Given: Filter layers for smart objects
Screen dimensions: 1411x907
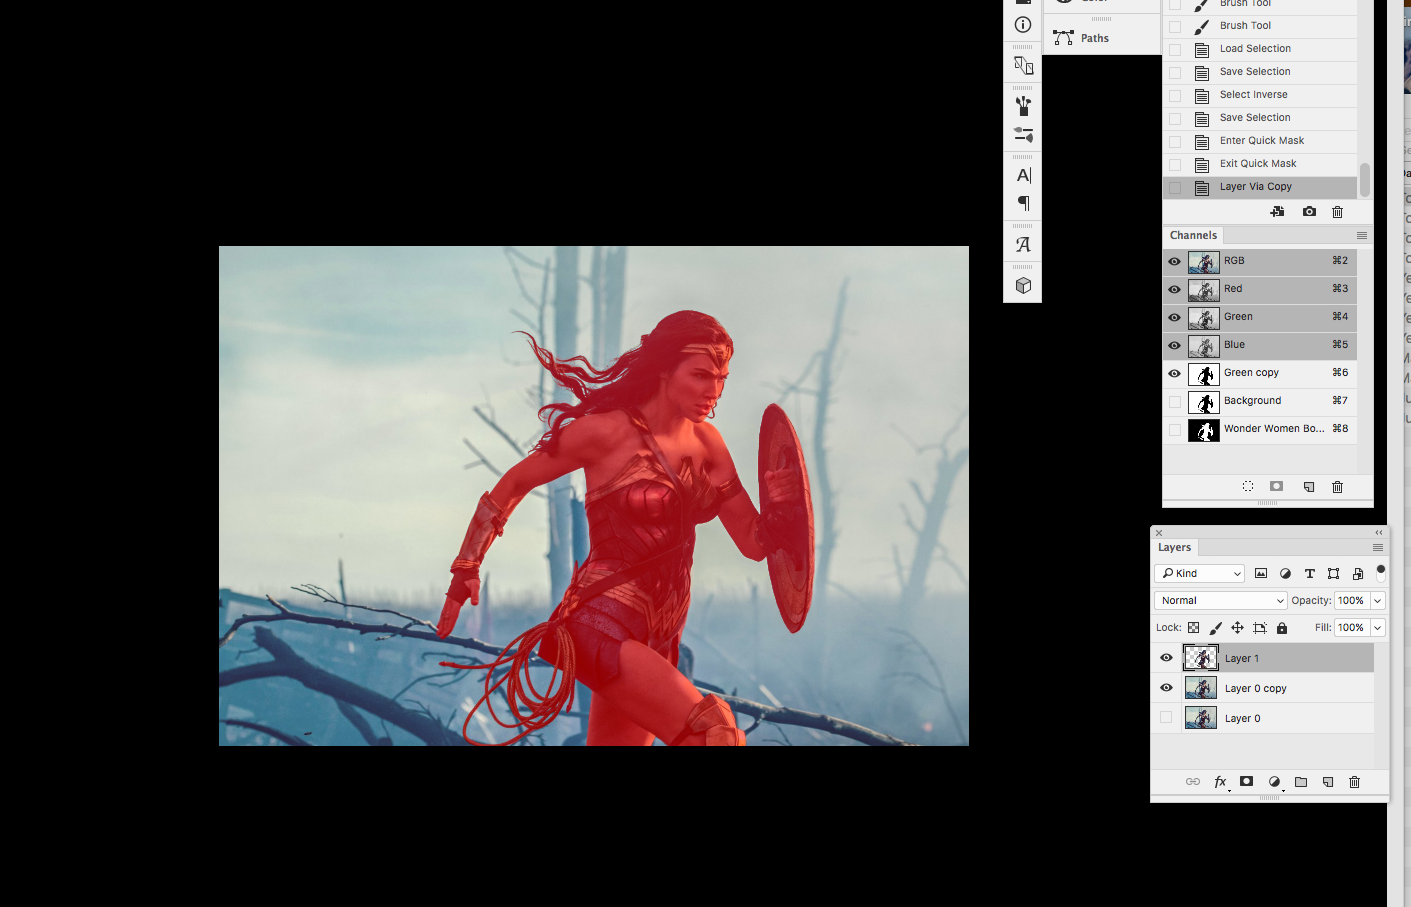Looking at the screenshot, I should pyautogui.click(x=1357, y=574).
